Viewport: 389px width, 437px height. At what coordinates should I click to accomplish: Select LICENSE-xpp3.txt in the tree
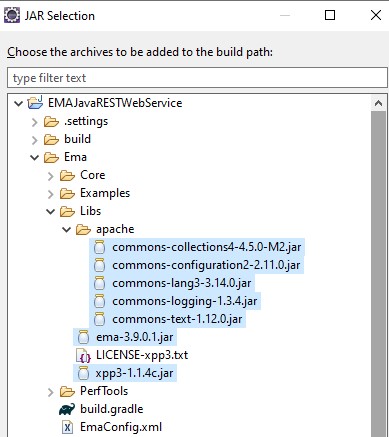(x=142, y=355)
